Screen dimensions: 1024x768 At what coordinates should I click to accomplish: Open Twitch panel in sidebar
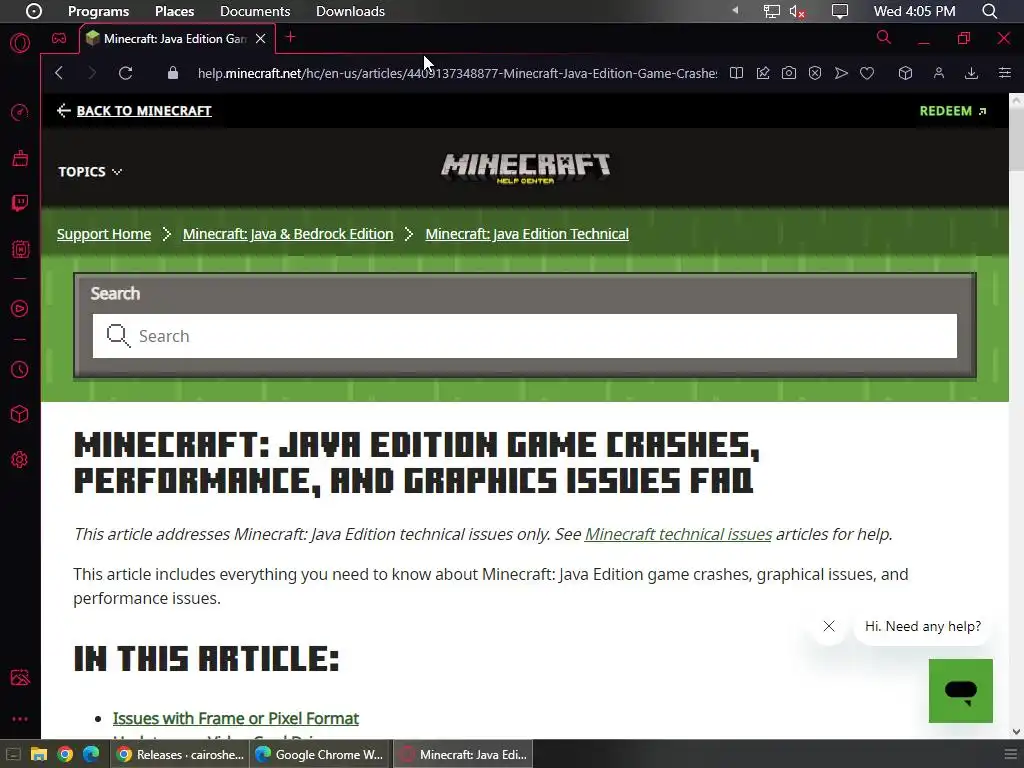click(x=20, y=203)
